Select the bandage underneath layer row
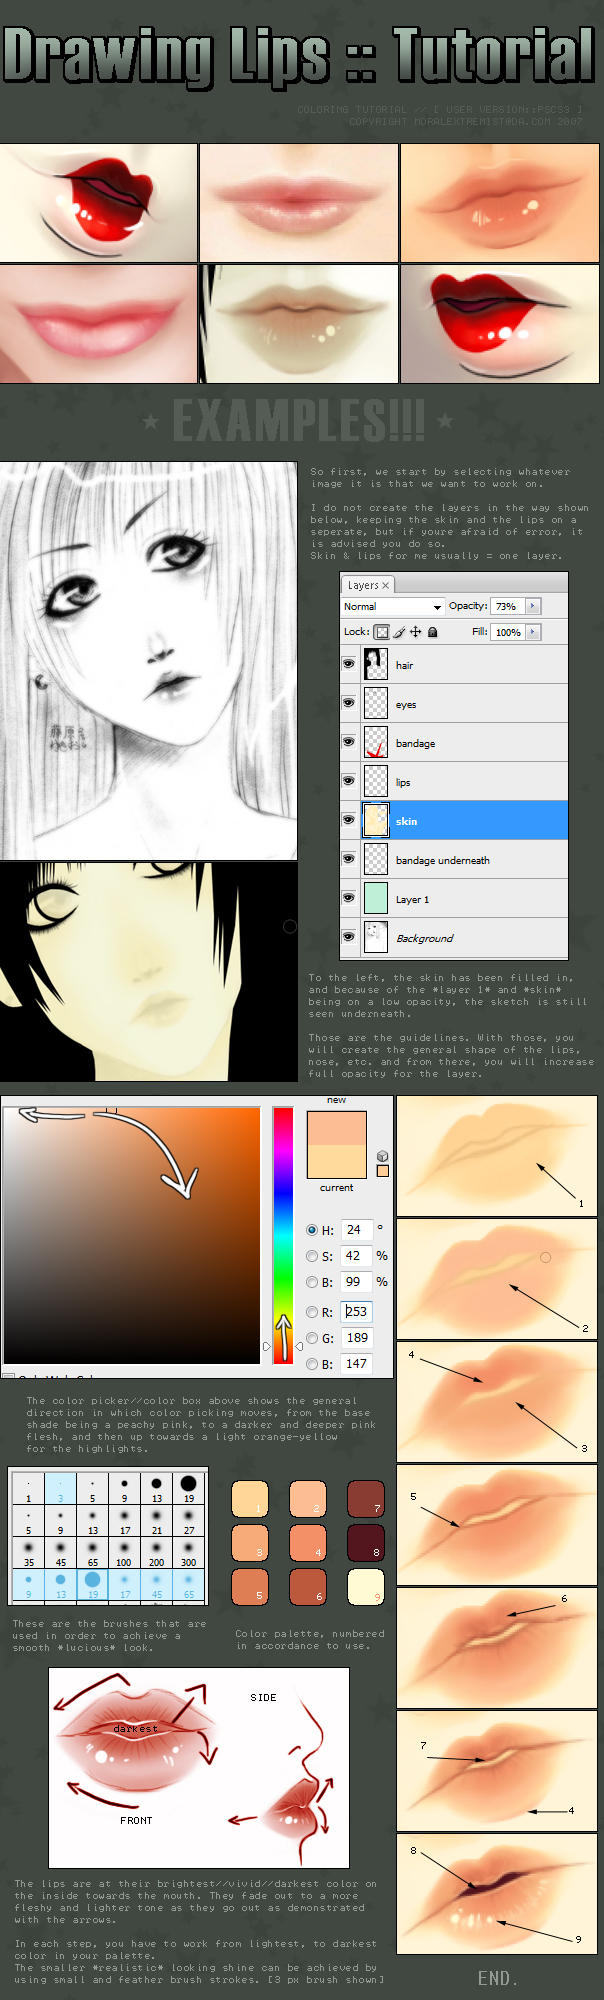The width and height of the screenshot is (604, 2000). pos(454,859)
